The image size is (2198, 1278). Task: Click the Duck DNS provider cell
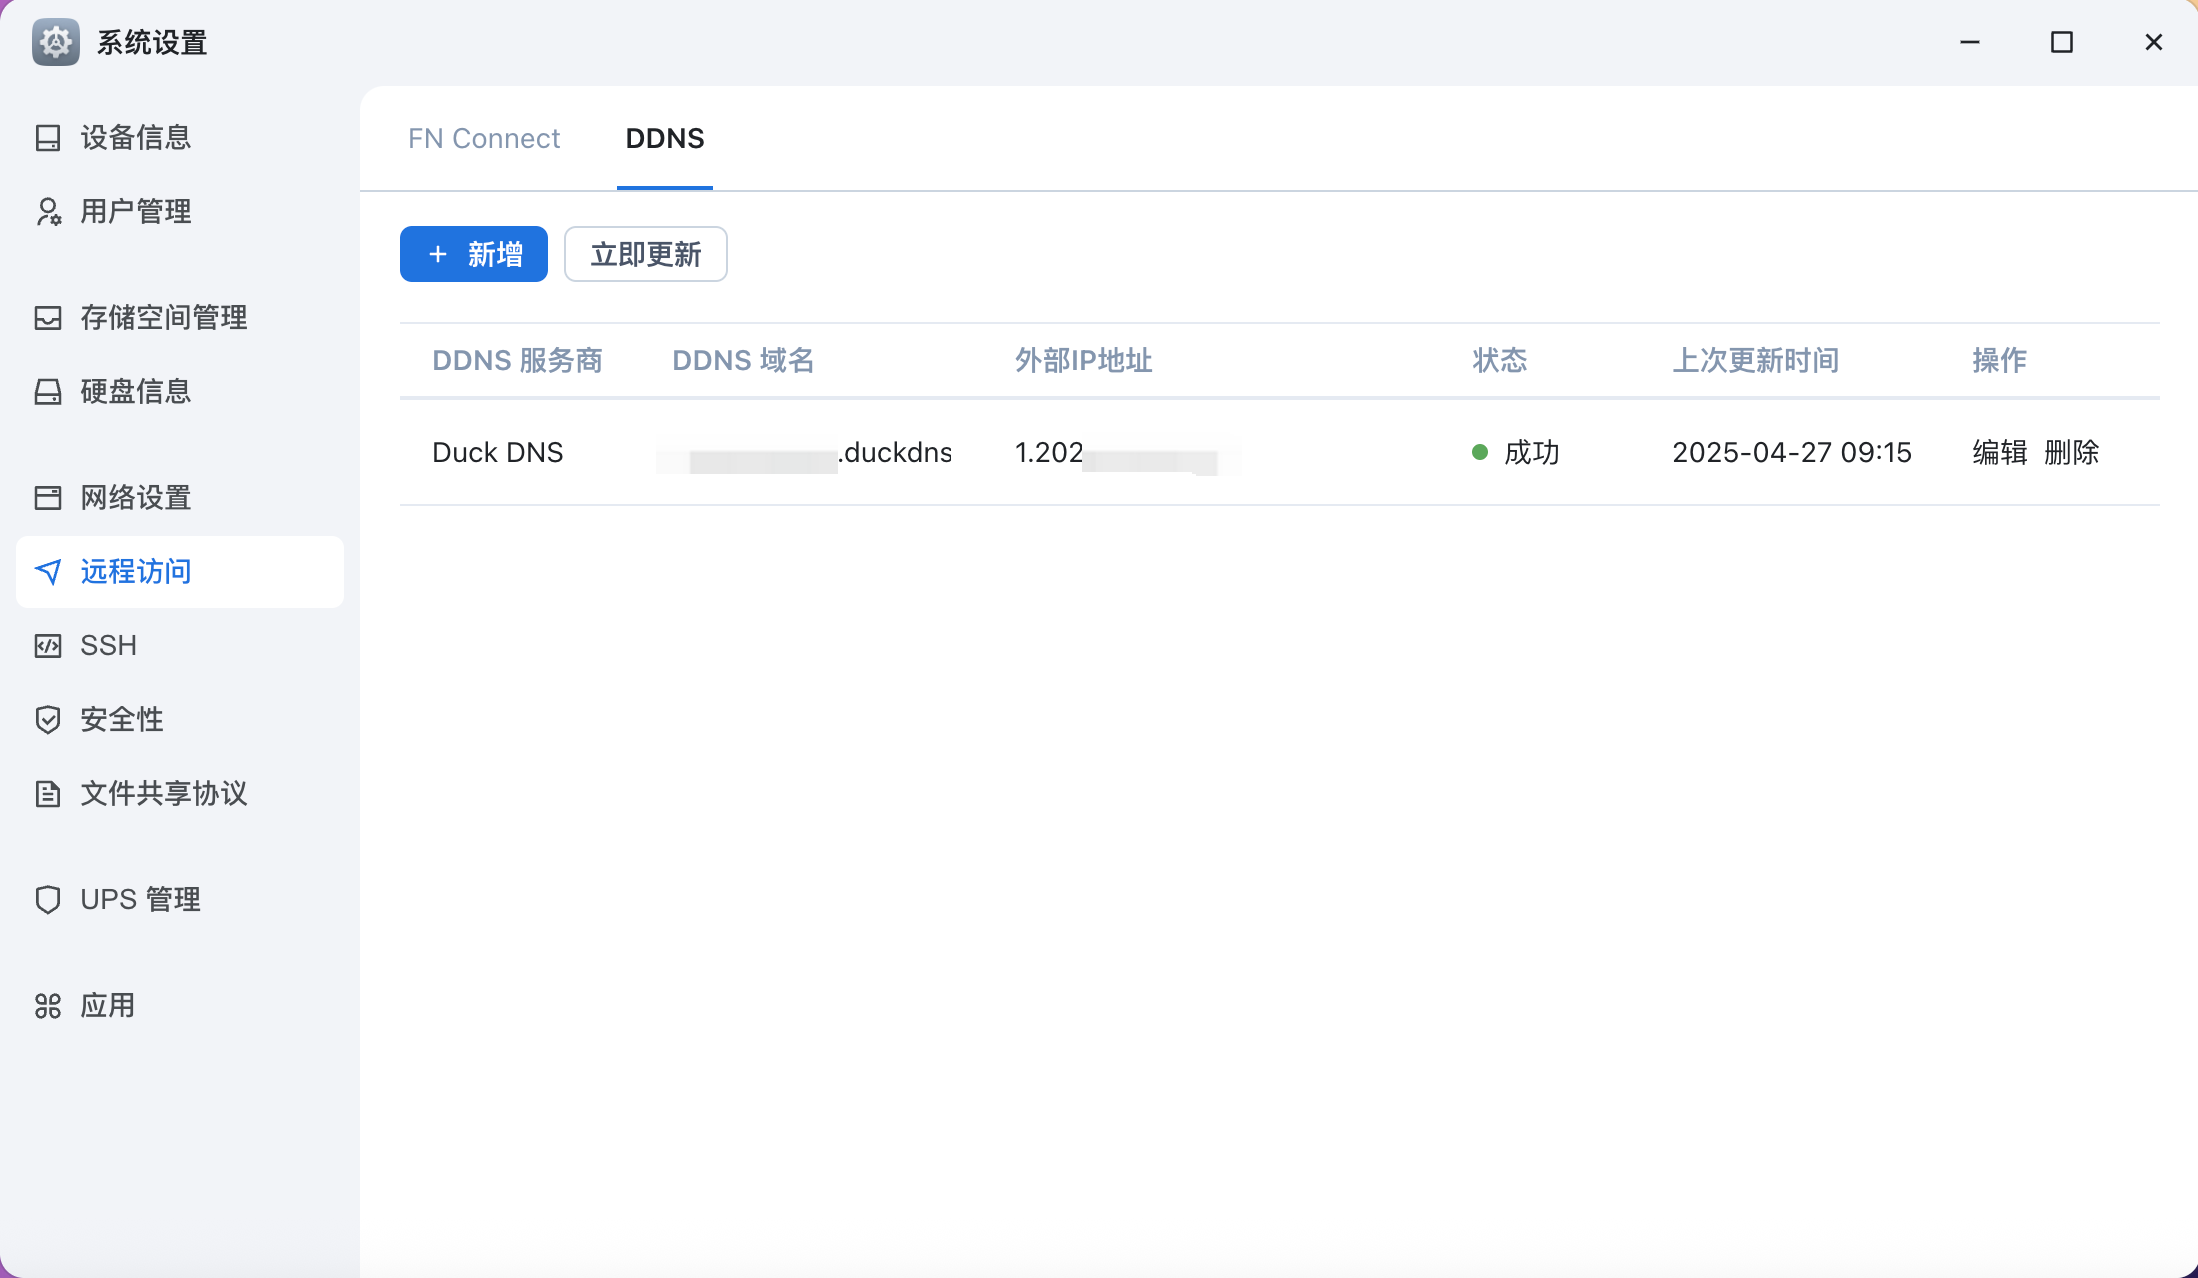pos(498,453)
